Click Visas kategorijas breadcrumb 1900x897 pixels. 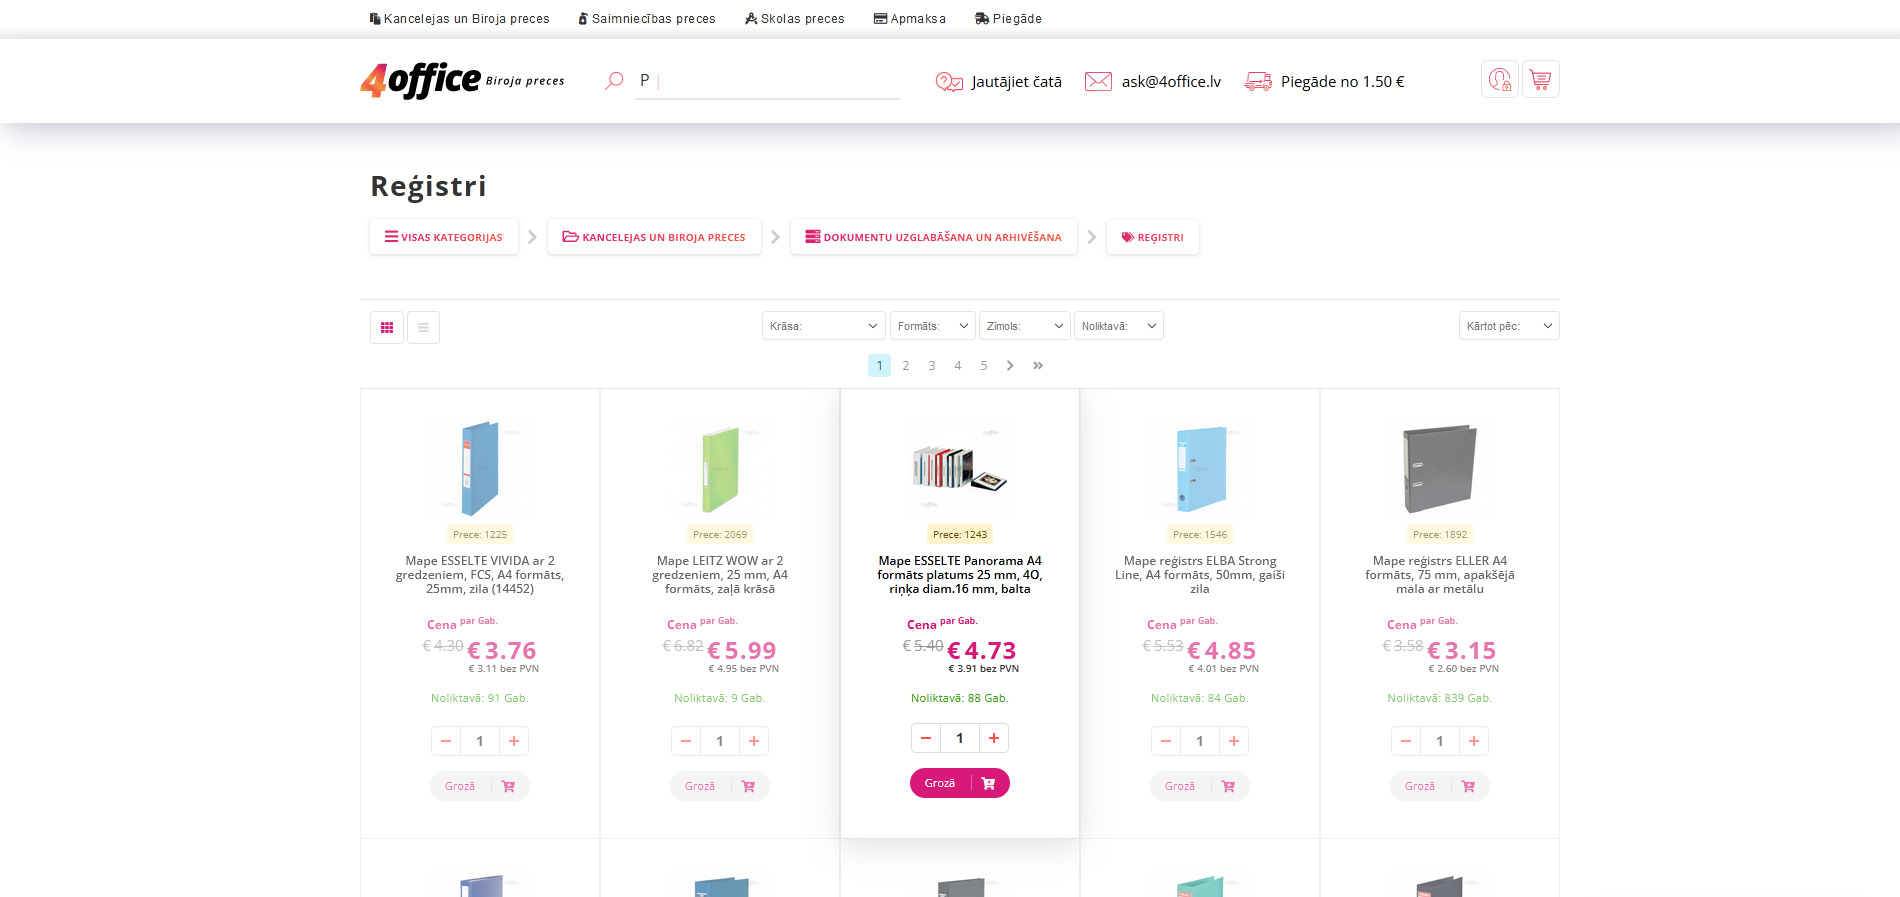tap(444, 237)
